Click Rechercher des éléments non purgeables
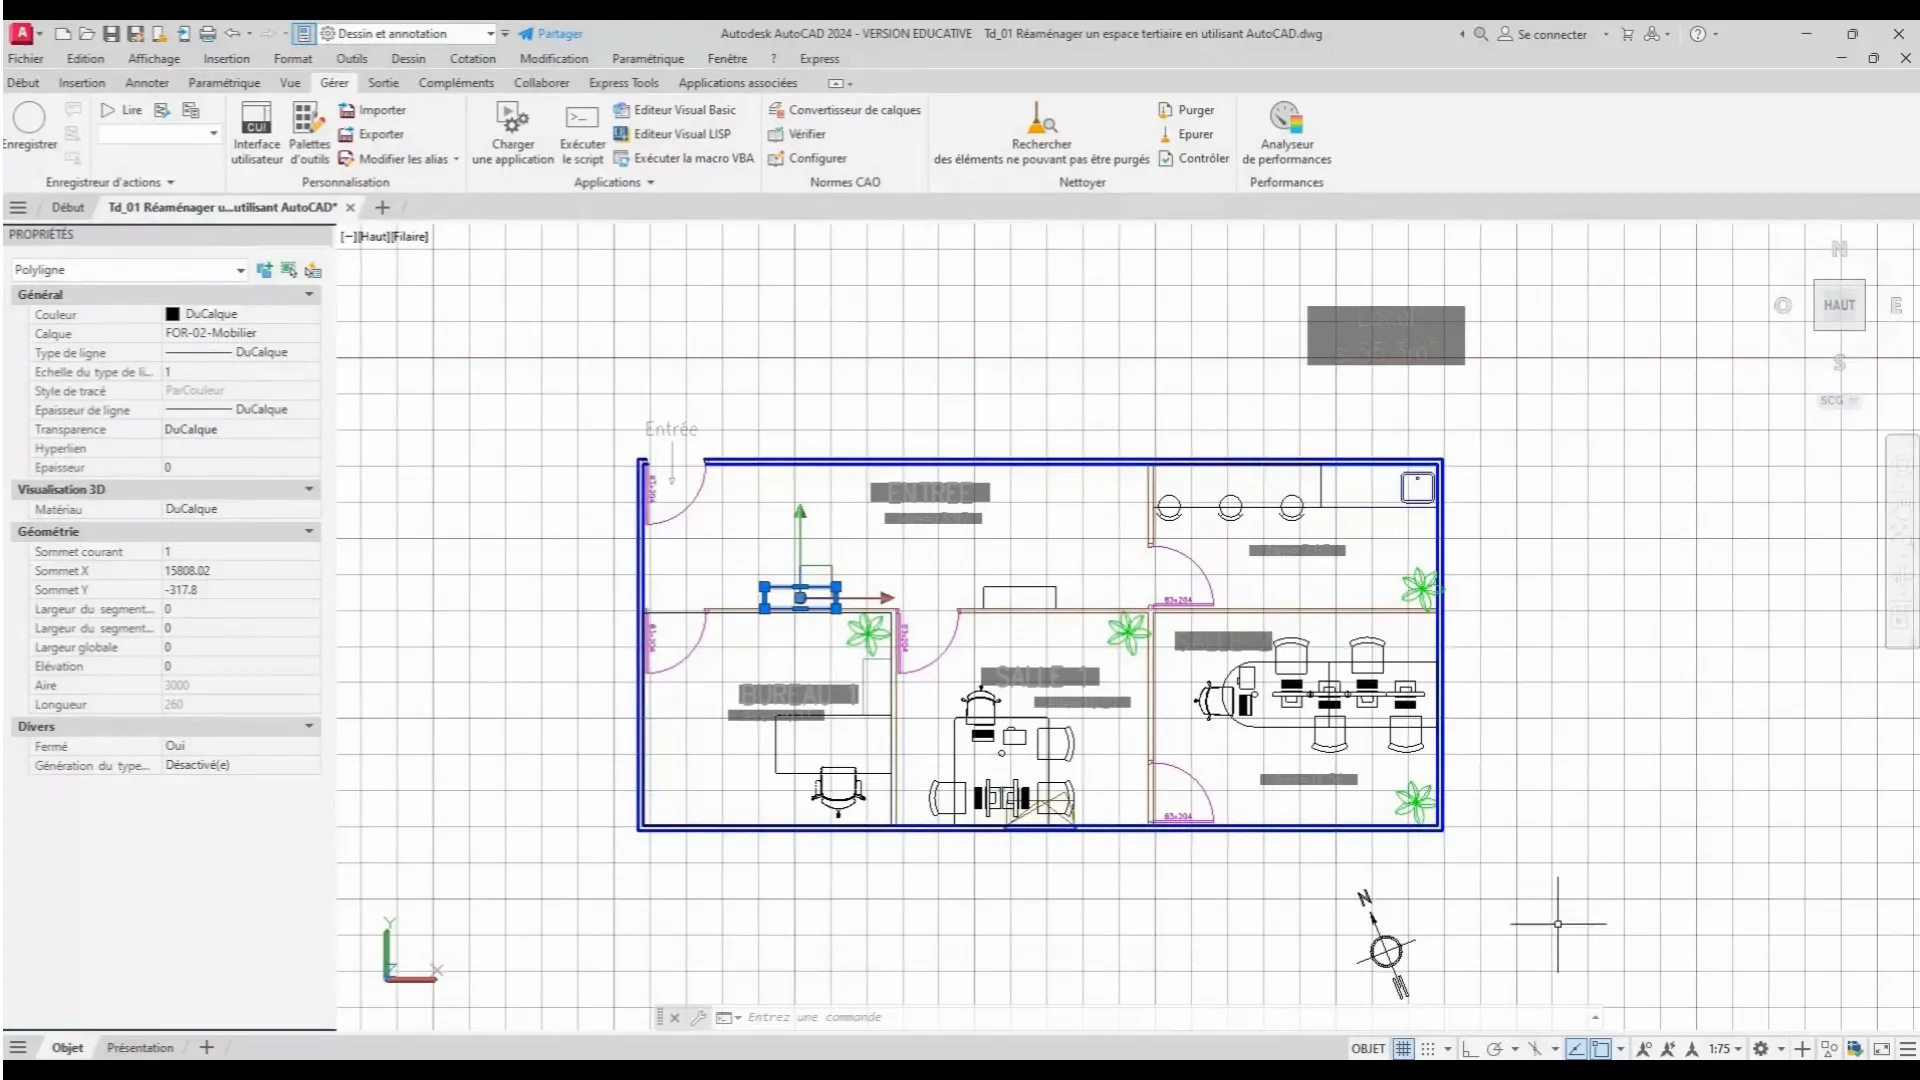Viewport: 1920px width, 1080px height. coord(1041,133)
